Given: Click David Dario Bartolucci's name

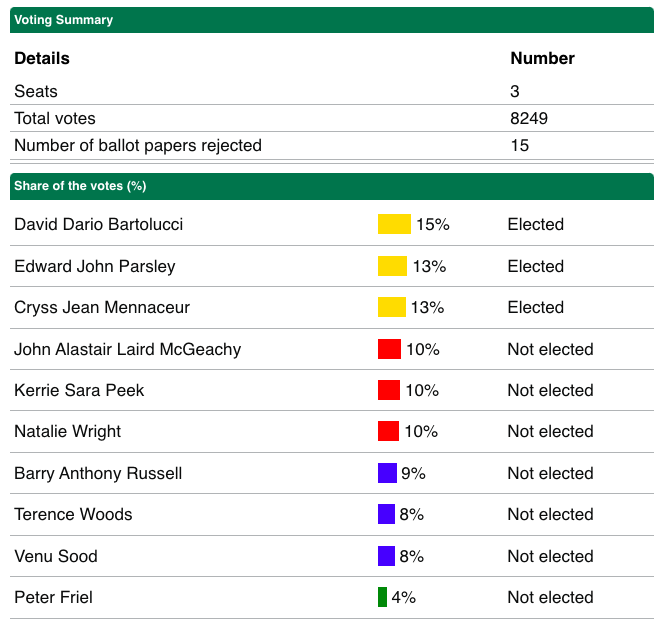Looking at the screenshot, I should [98, 224].
